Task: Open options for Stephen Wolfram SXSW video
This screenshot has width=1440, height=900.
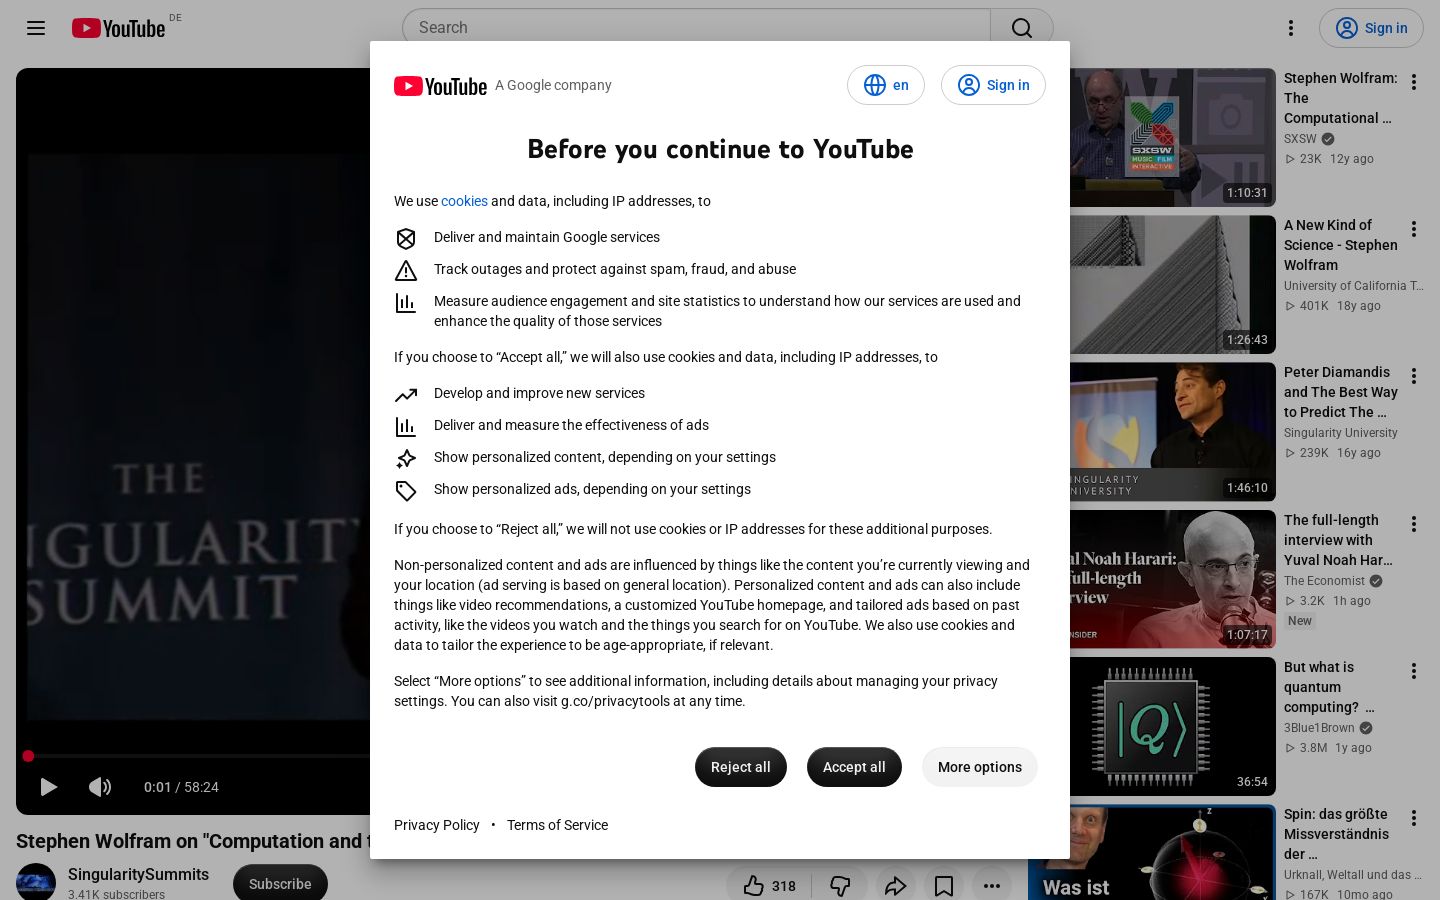Action: click(1414, 82)
